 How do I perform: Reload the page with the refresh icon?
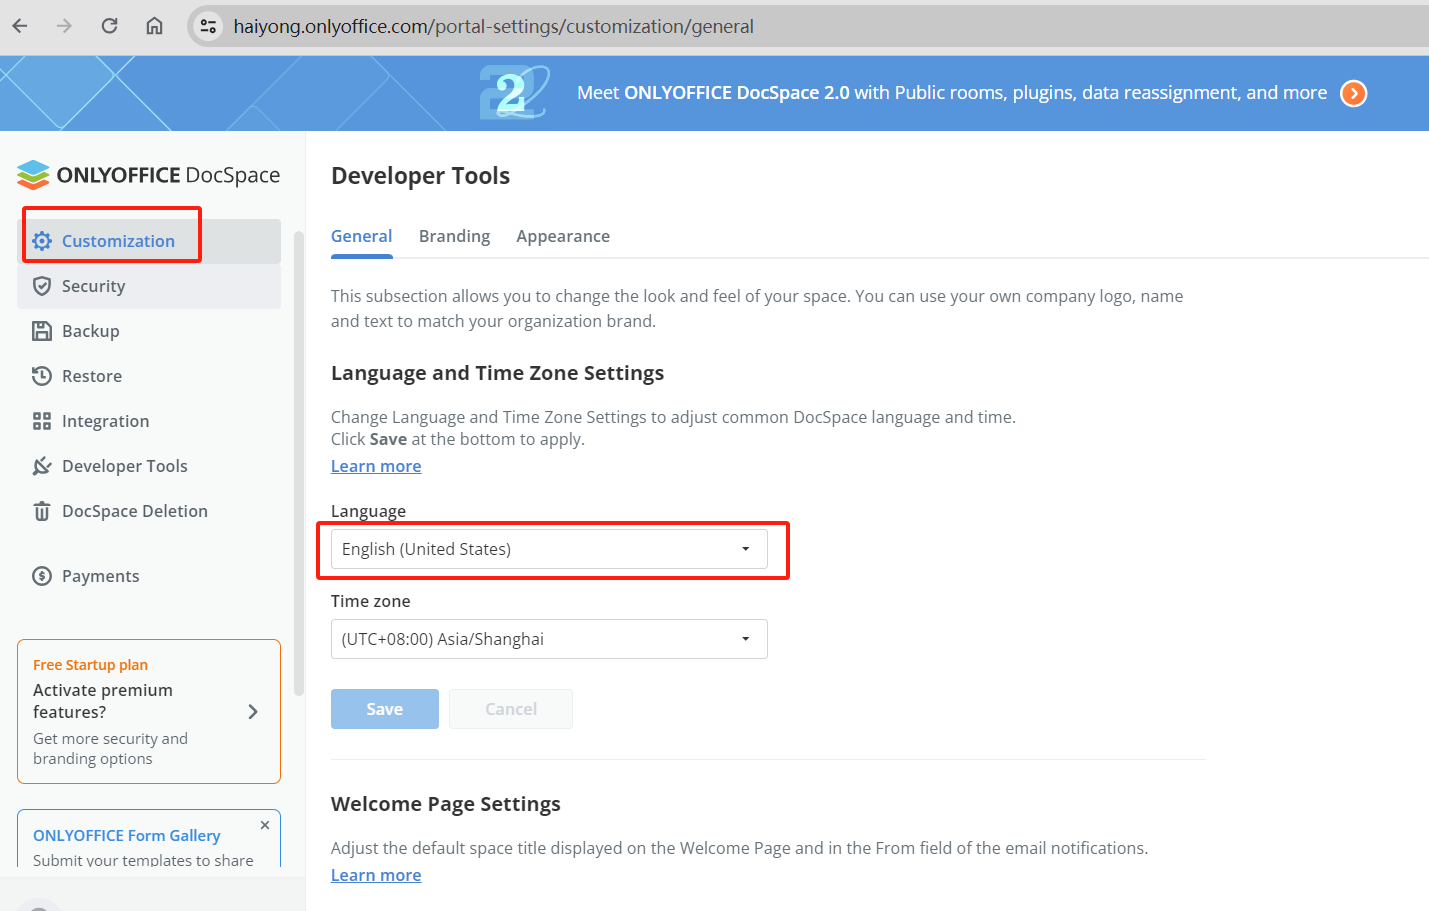click(x=109, y=26)
